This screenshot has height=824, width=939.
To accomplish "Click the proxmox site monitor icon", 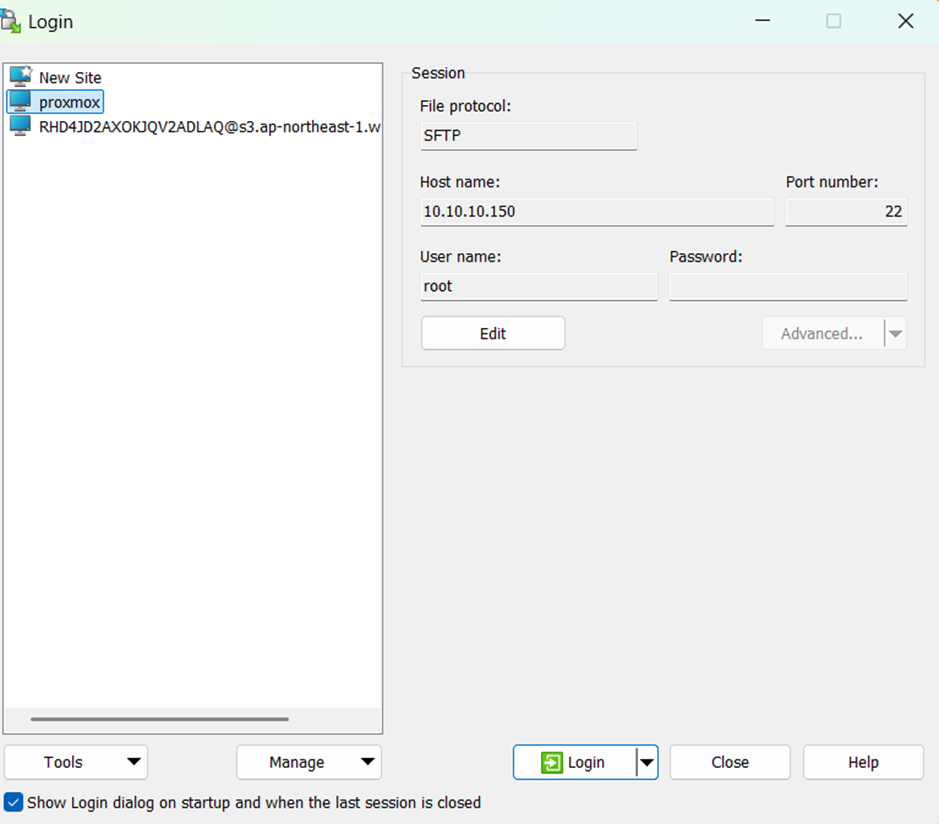I will pyautogui.click(x=20, y=102).
